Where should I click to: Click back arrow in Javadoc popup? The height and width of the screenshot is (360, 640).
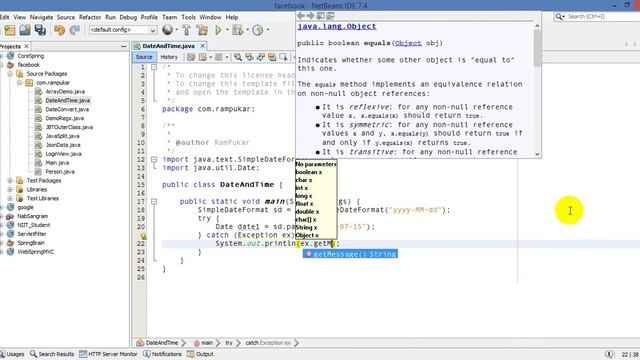(301, 16)
